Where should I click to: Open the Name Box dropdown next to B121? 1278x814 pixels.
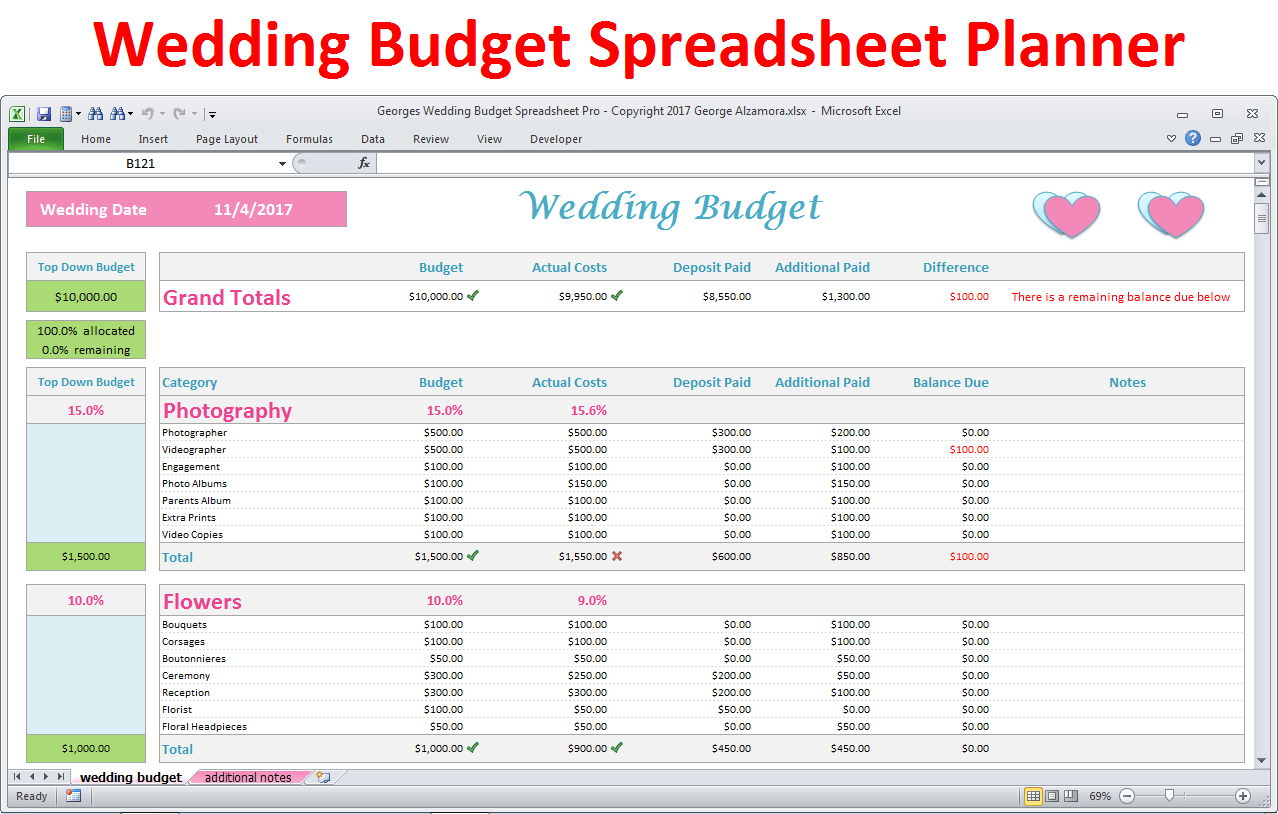[x=283, y=163]
